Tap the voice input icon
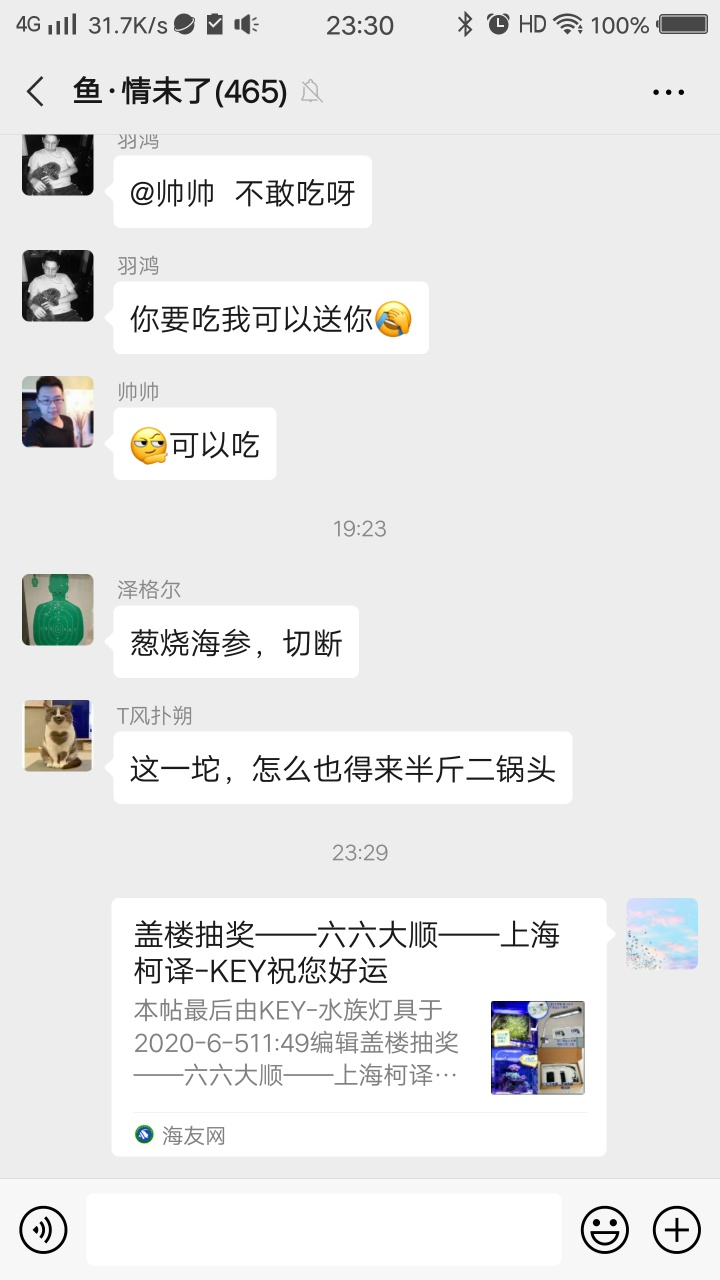 tap(43, 1229)
